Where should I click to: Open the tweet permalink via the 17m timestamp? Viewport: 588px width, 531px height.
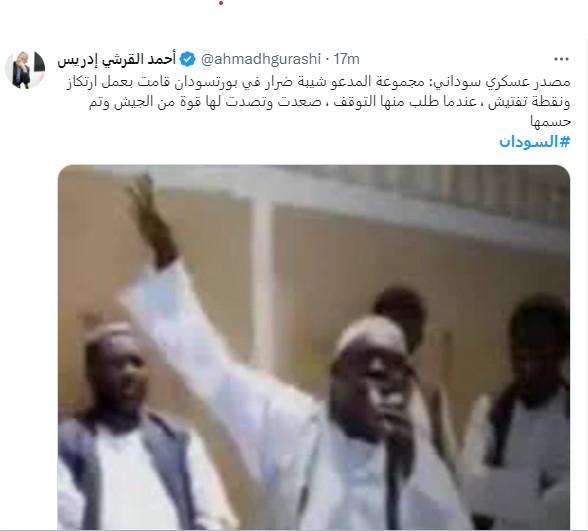[x=347, y=59]
